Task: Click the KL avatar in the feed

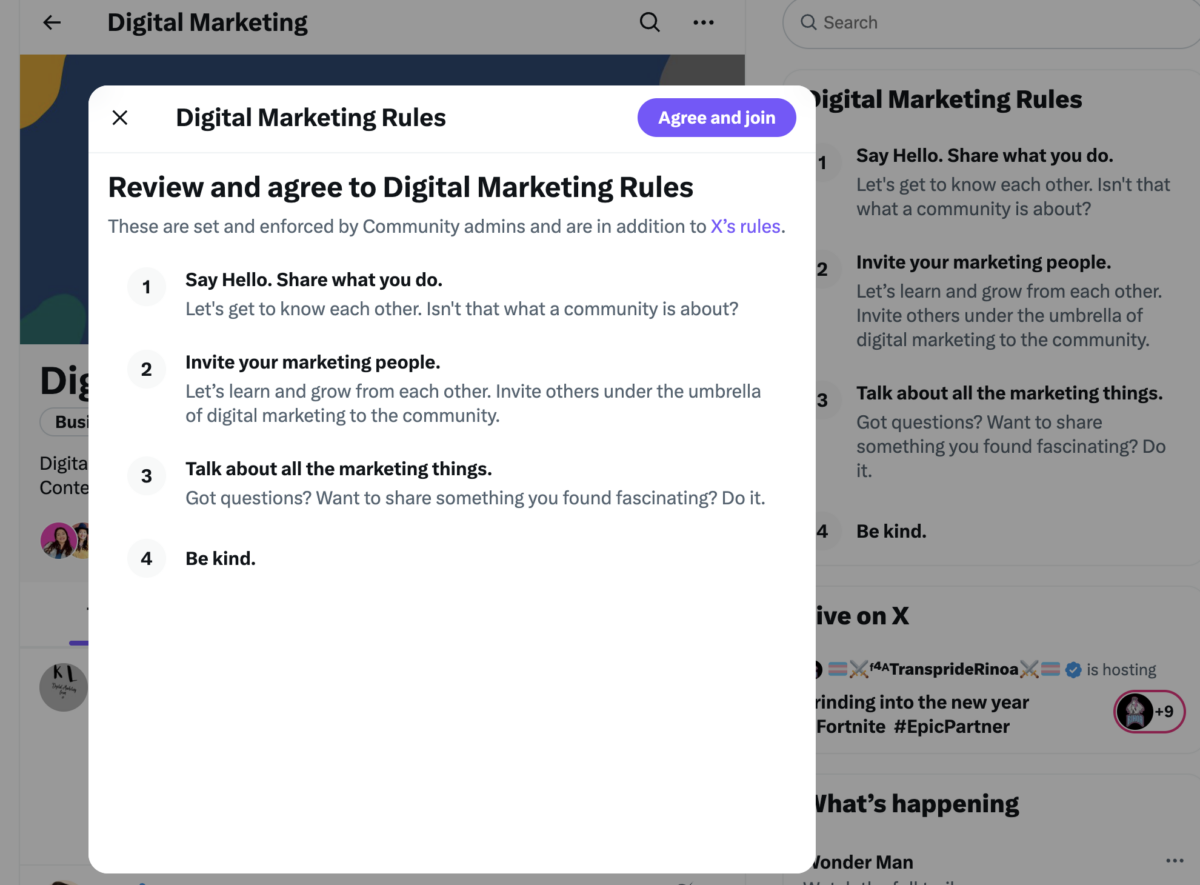Action: pos(63,687)
